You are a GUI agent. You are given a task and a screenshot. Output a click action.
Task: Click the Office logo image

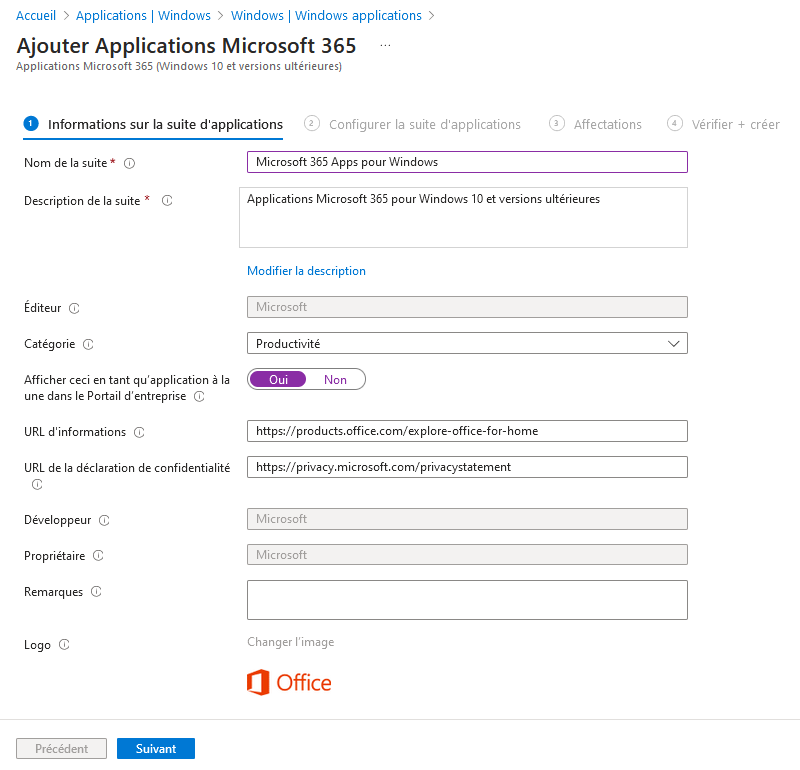pos(289,683)
